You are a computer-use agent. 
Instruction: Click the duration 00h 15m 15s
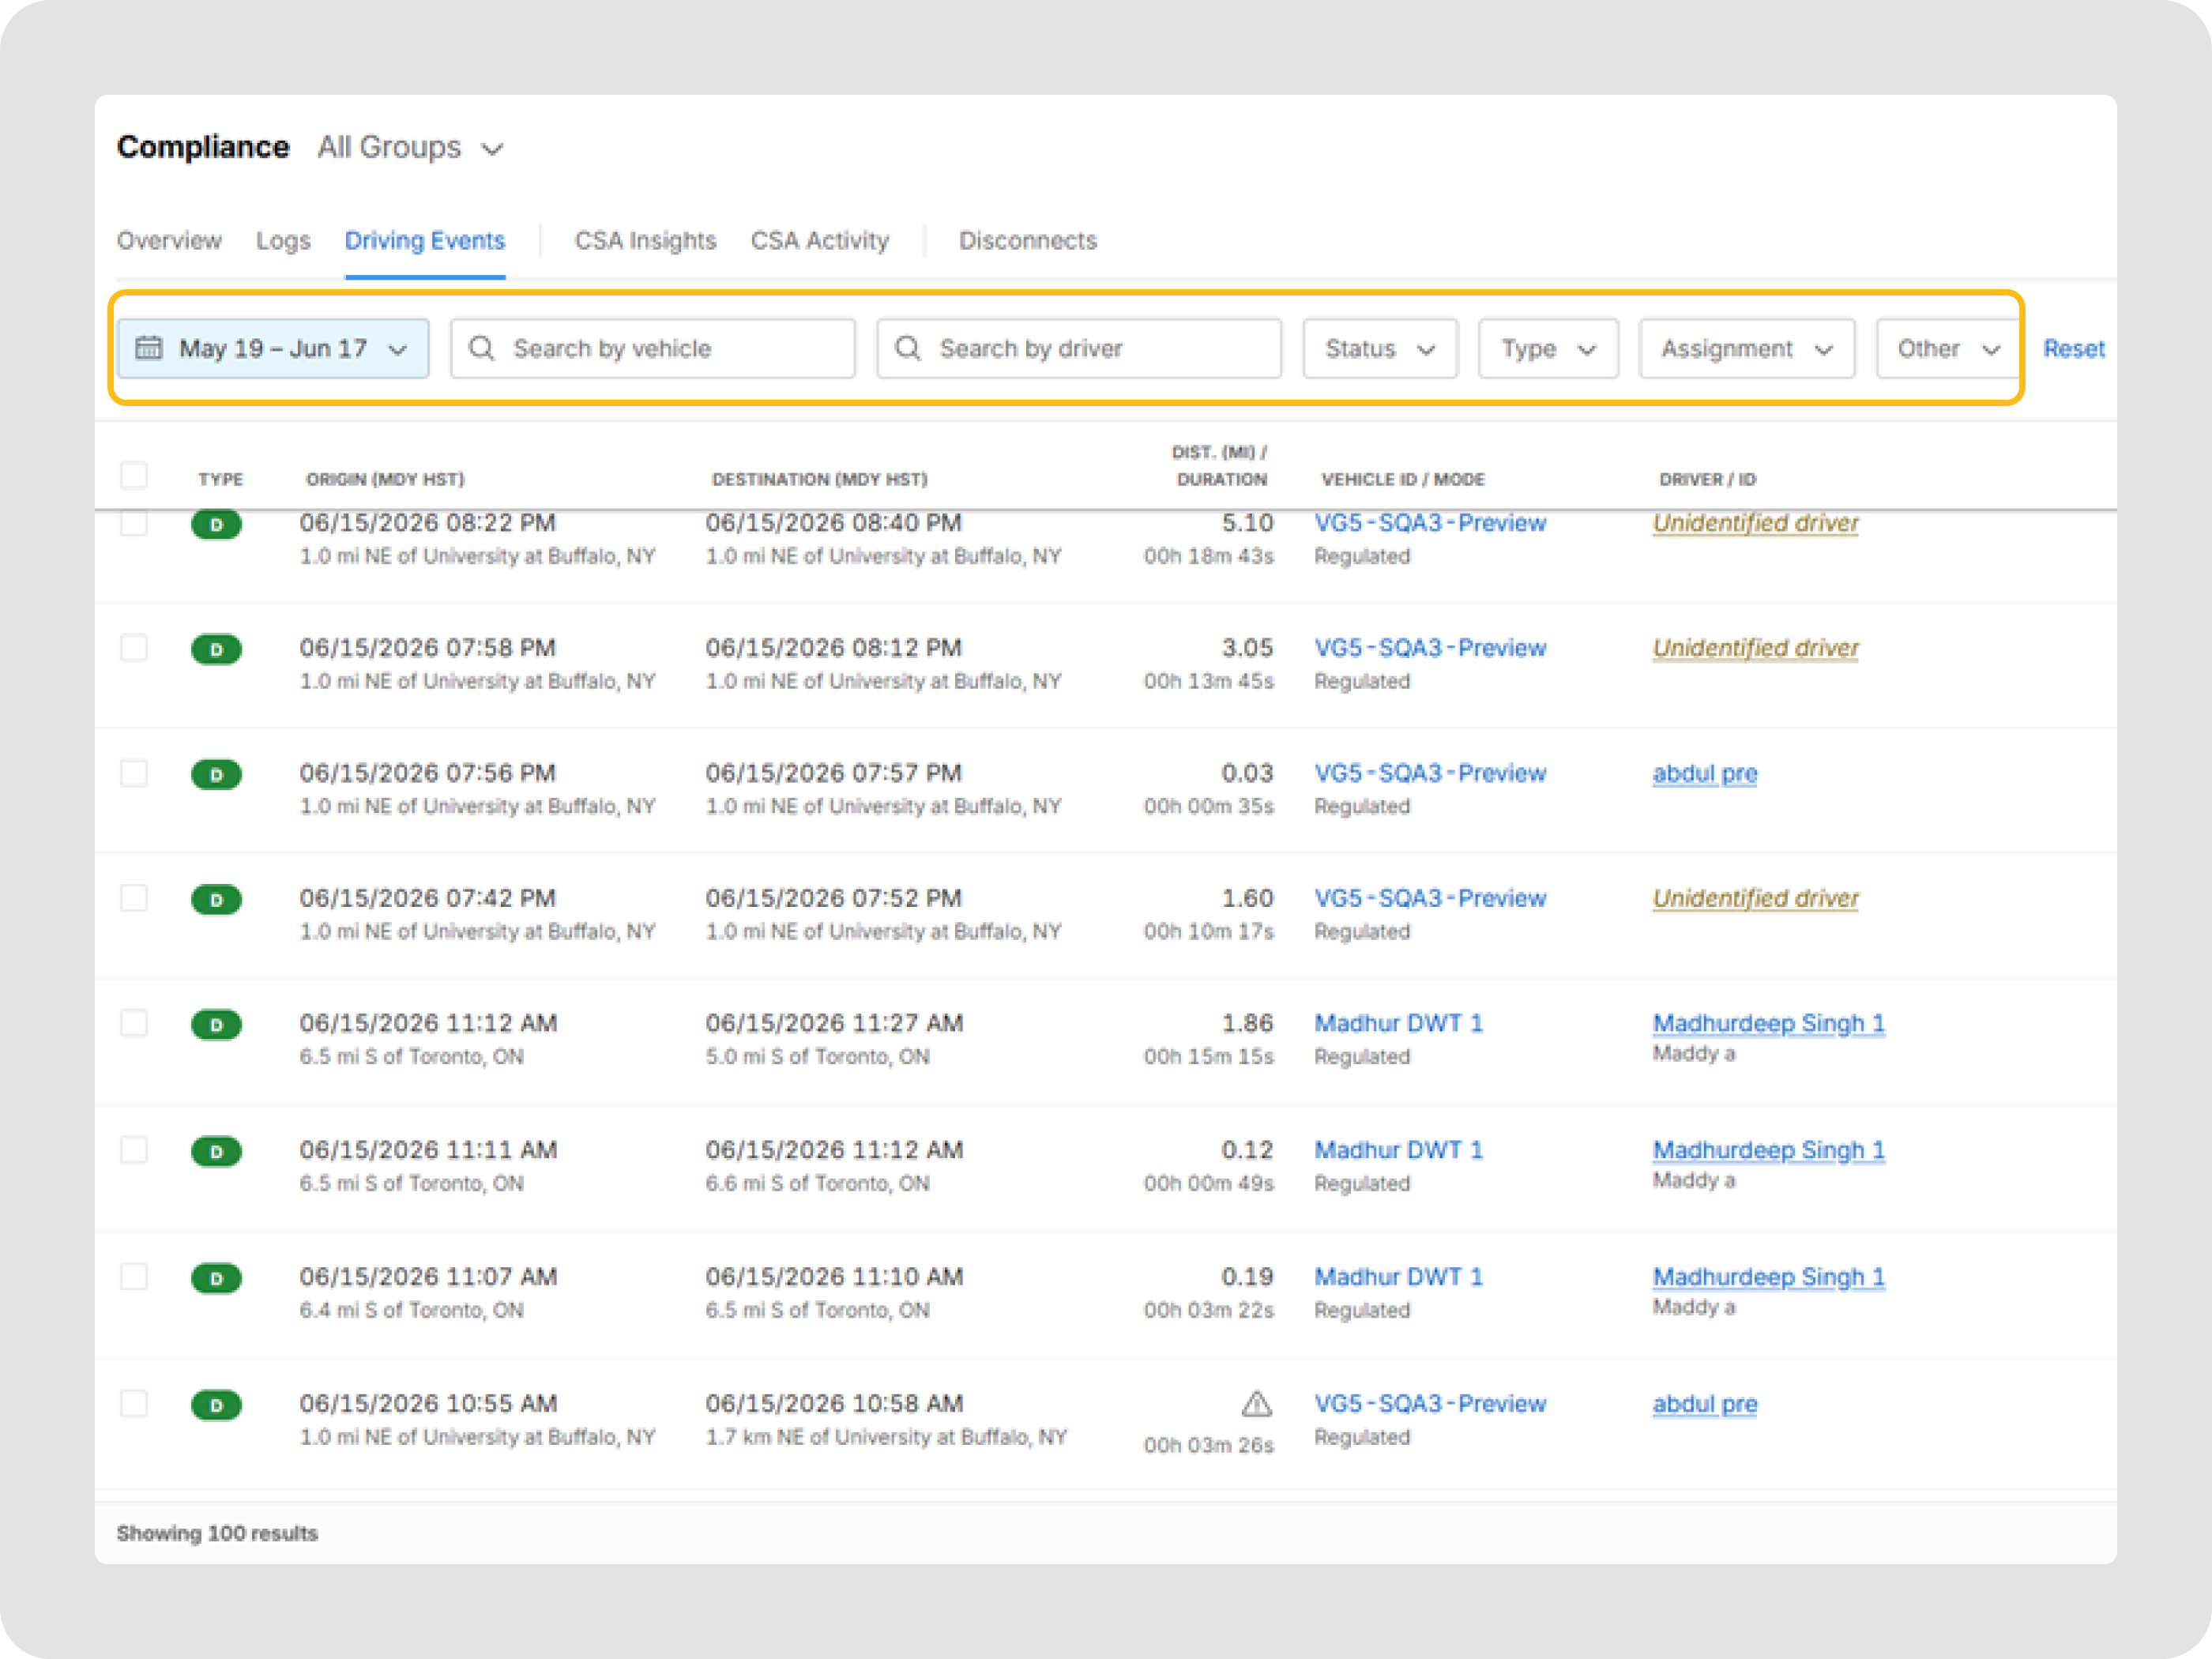pyautogui.click(x=1209, y=1057)
